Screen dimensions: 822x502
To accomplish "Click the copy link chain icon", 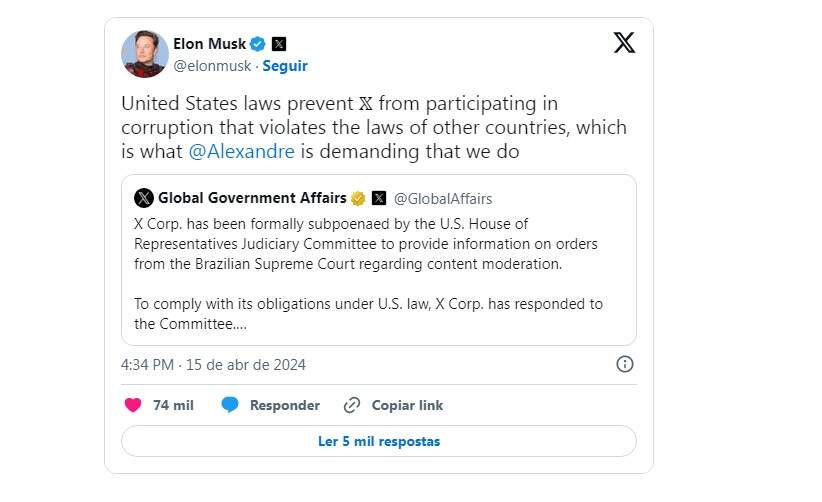I will 351,405.
